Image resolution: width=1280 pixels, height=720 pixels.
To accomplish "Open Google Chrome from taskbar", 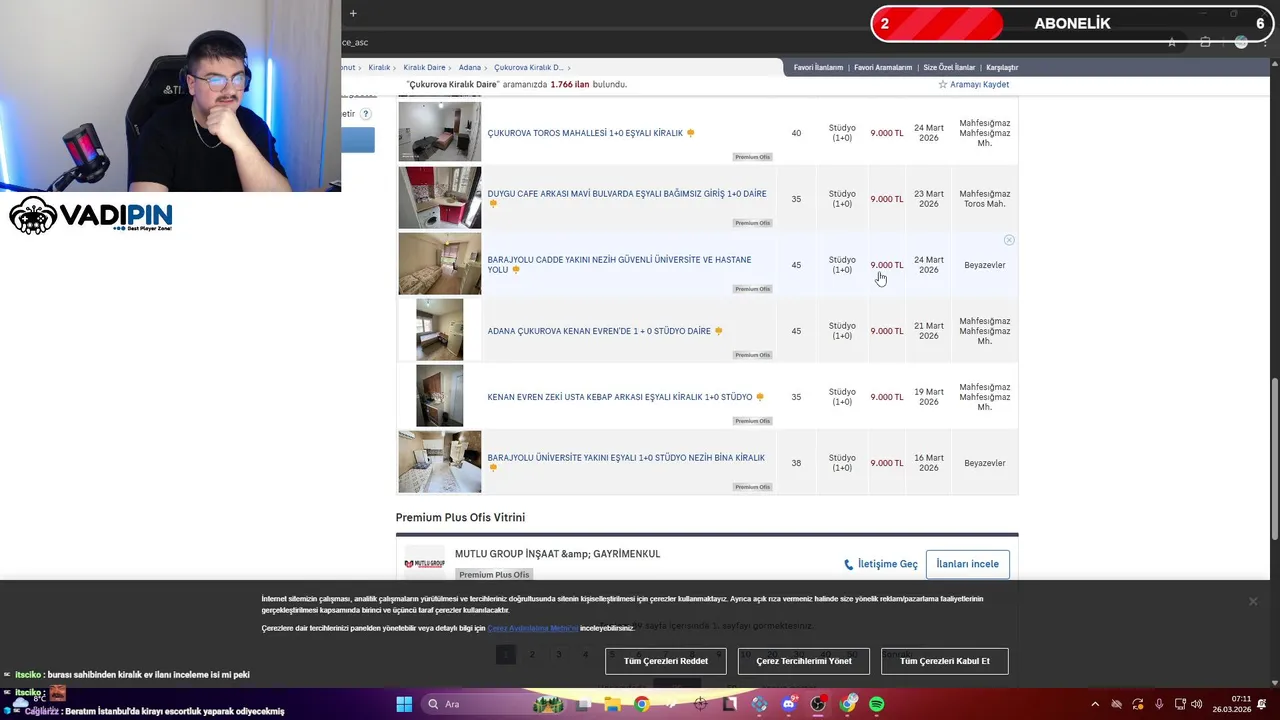I will pyautogui.click(x=642, y=704).
